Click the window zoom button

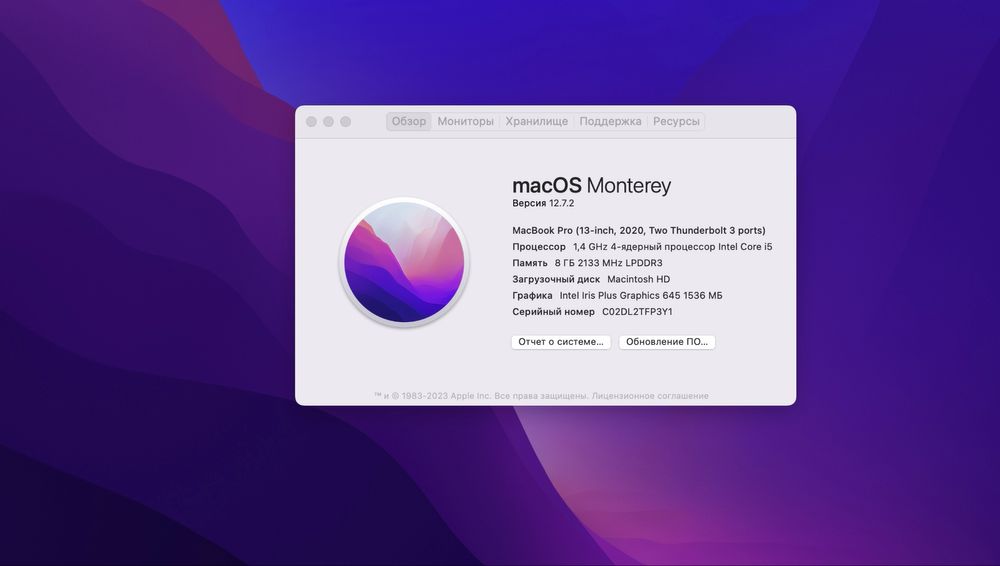pyautogui.click(x=346, y=121)
